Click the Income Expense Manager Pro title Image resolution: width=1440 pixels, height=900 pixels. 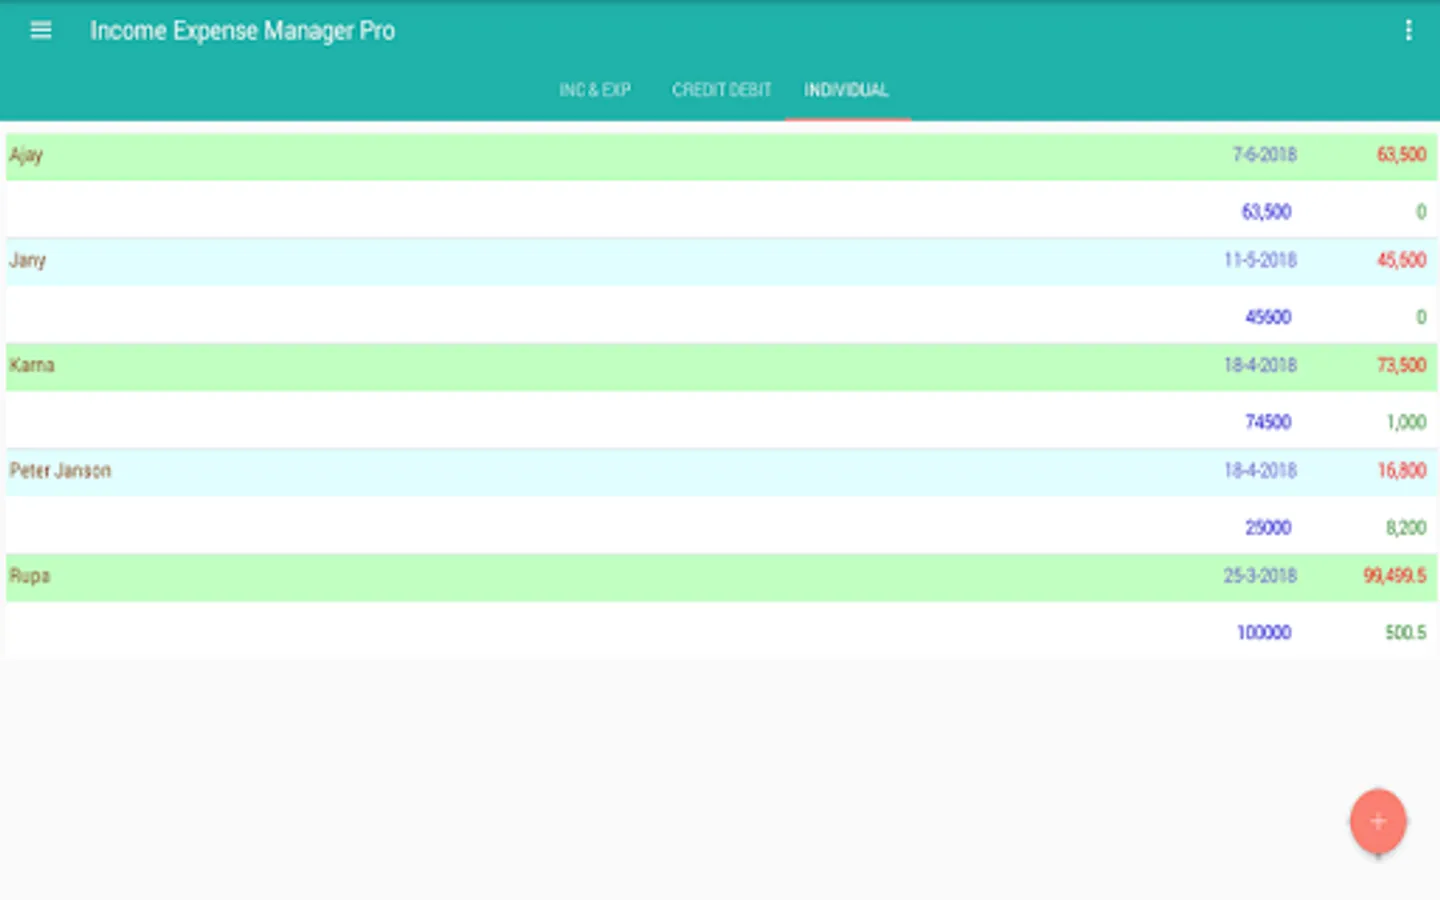coord(242,30)
